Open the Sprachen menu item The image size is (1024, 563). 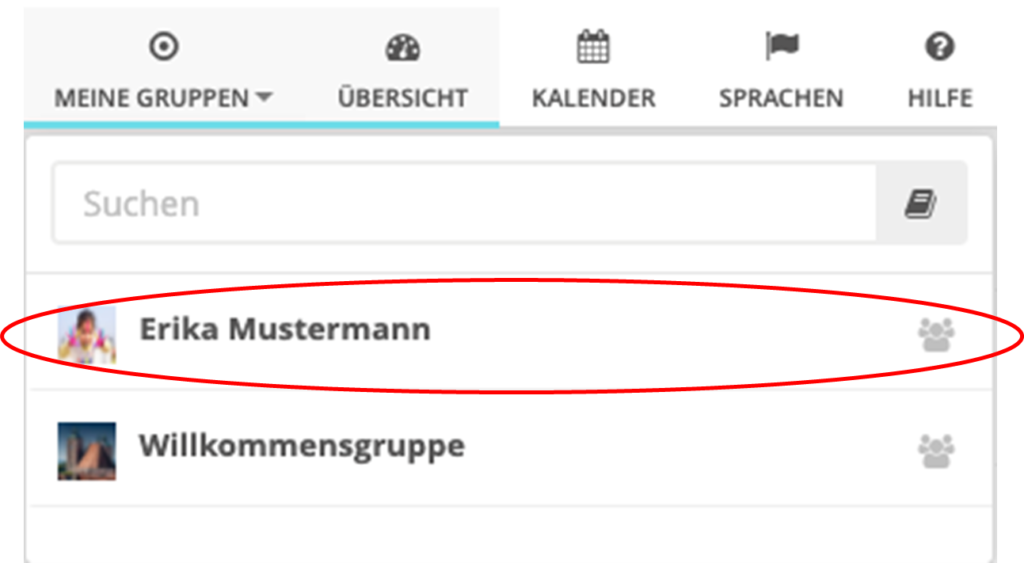pyautogui.click(x=781, y=99)
